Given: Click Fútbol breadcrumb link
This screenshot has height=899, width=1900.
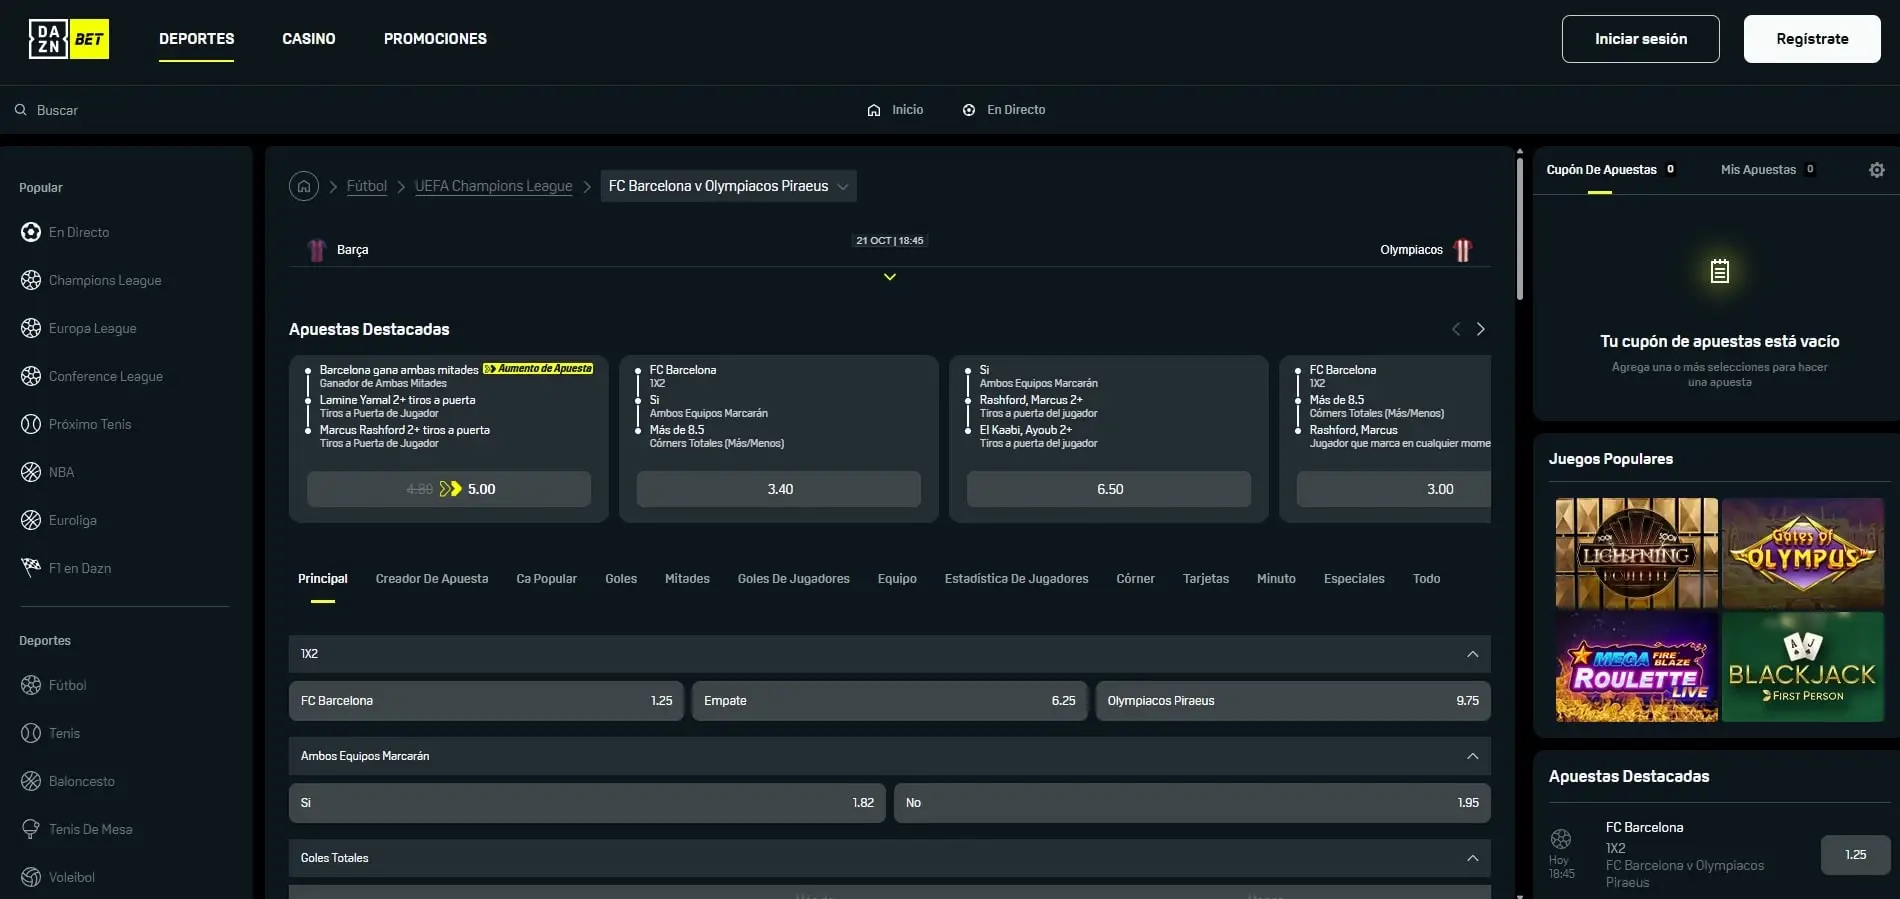Looking at the screenshot, I should 367,186.
